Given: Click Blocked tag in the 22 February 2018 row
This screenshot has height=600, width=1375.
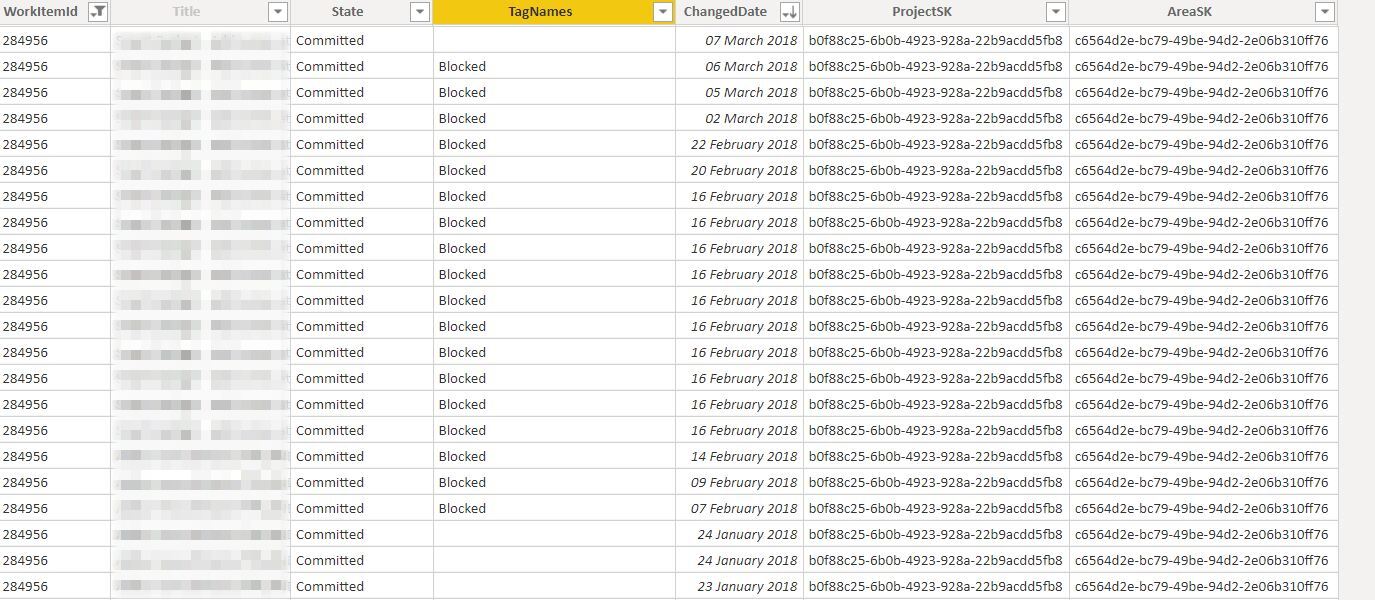Looking at the screenshot, I should coord(462,144).
